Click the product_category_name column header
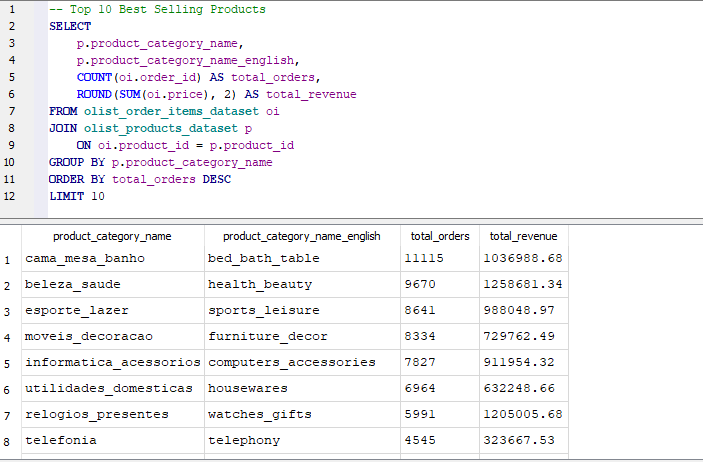 point(113,236)
